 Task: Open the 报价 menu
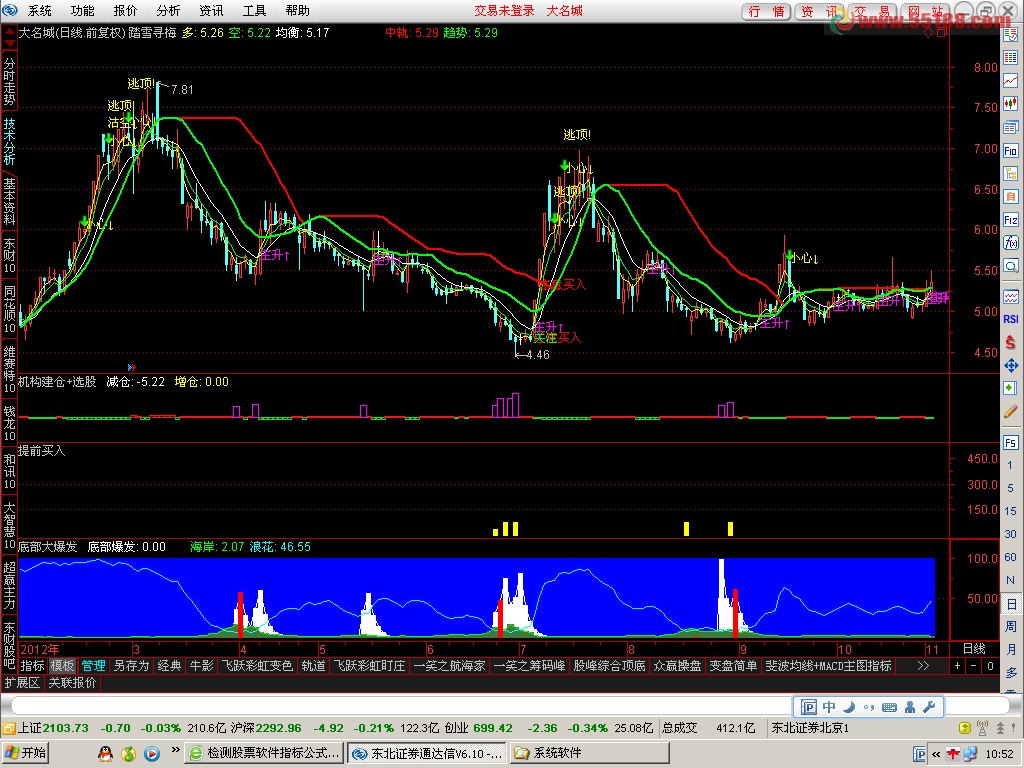point(125,10)
